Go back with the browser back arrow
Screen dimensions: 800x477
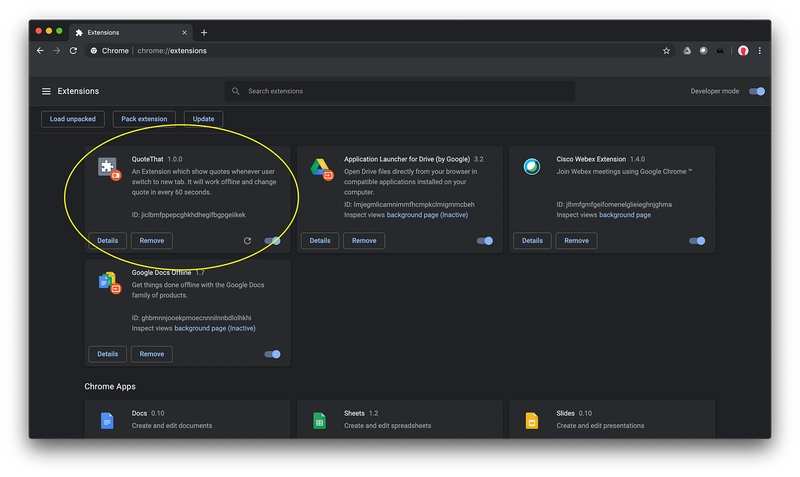40,51
